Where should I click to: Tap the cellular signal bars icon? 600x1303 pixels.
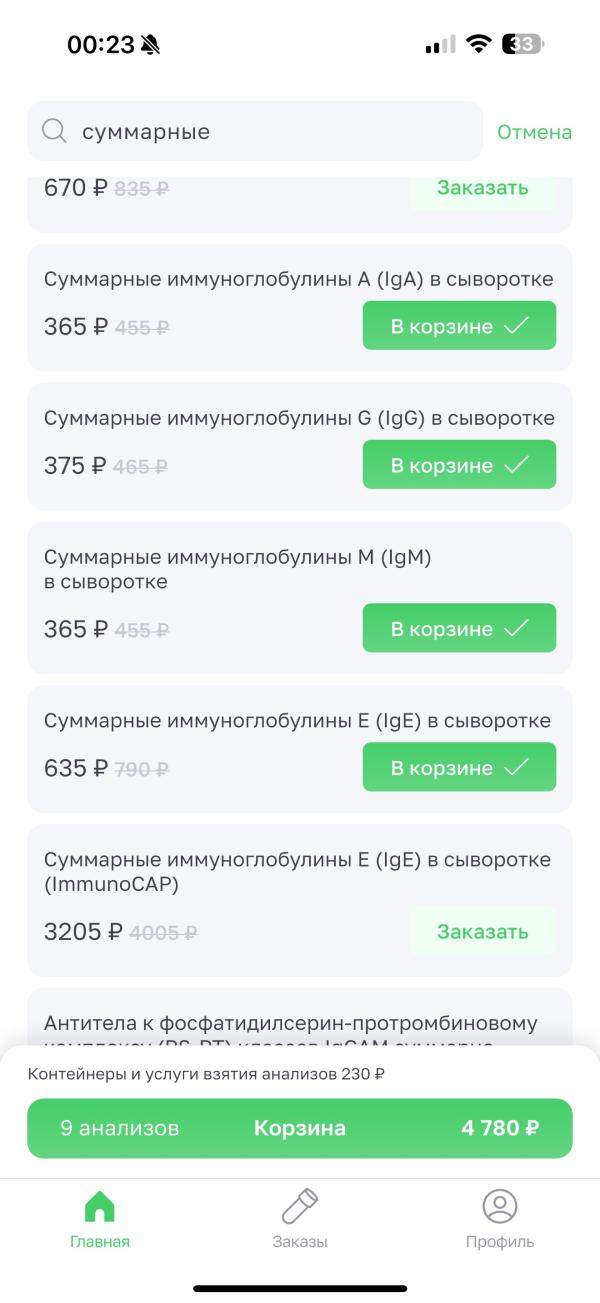436,43
